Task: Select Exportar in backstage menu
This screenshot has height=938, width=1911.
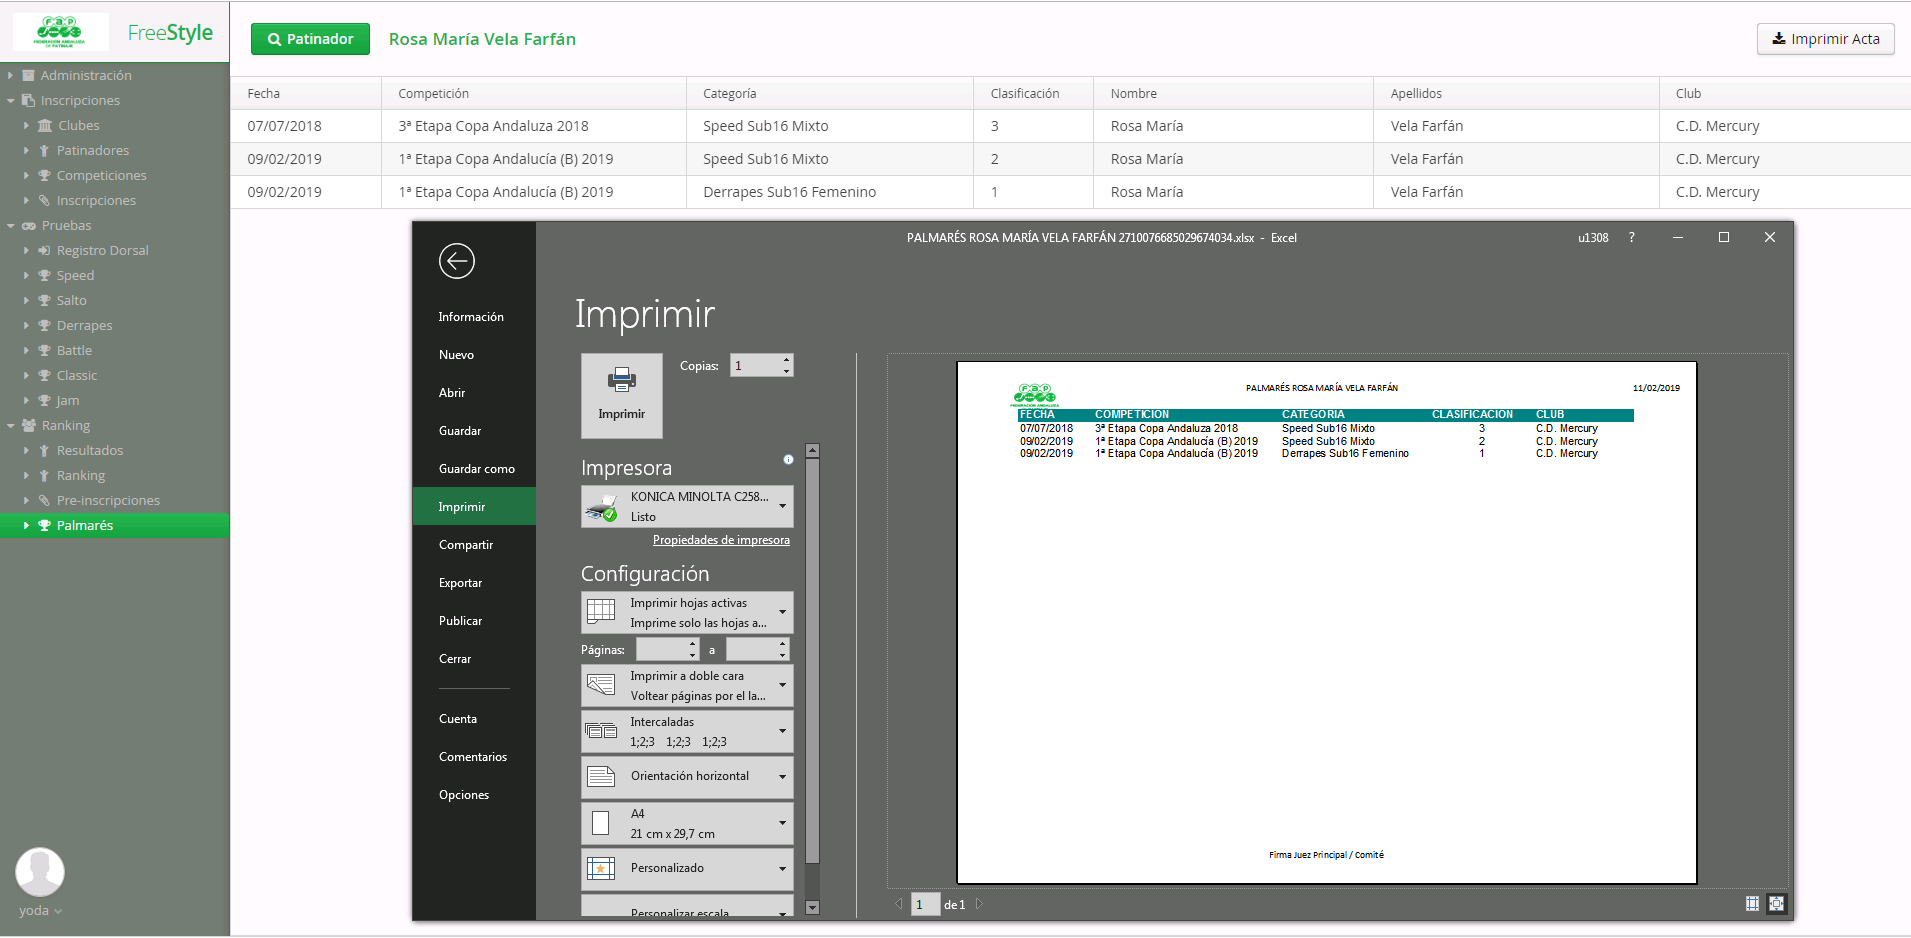Action: click(460, 583)
